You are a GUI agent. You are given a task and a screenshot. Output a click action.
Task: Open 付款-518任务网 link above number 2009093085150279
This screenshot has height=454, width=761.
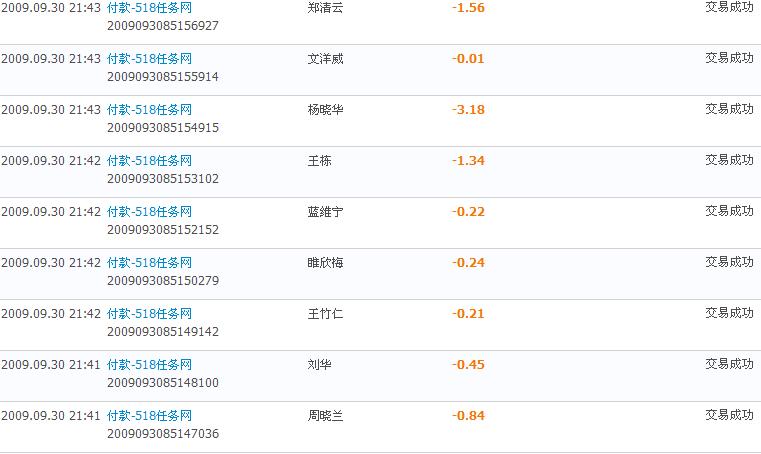pyautogui.click(x=149, y=262)
